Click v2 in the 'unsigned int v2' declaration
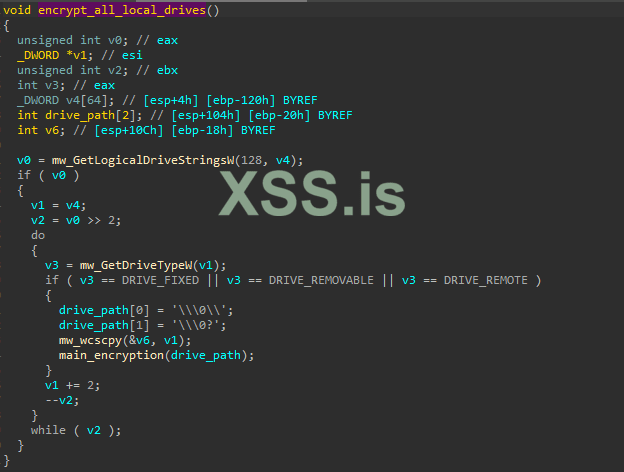 115,70
